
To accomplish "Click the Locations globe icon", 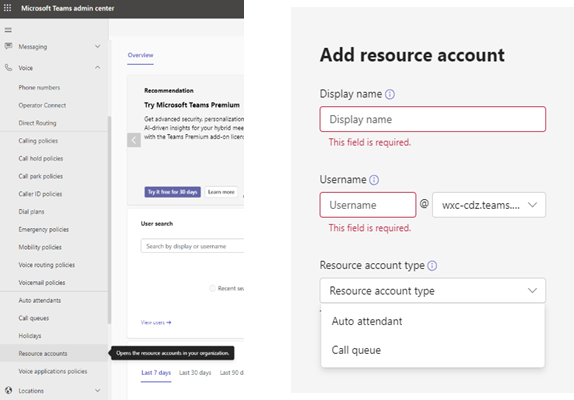I will [x=8, y=390].
